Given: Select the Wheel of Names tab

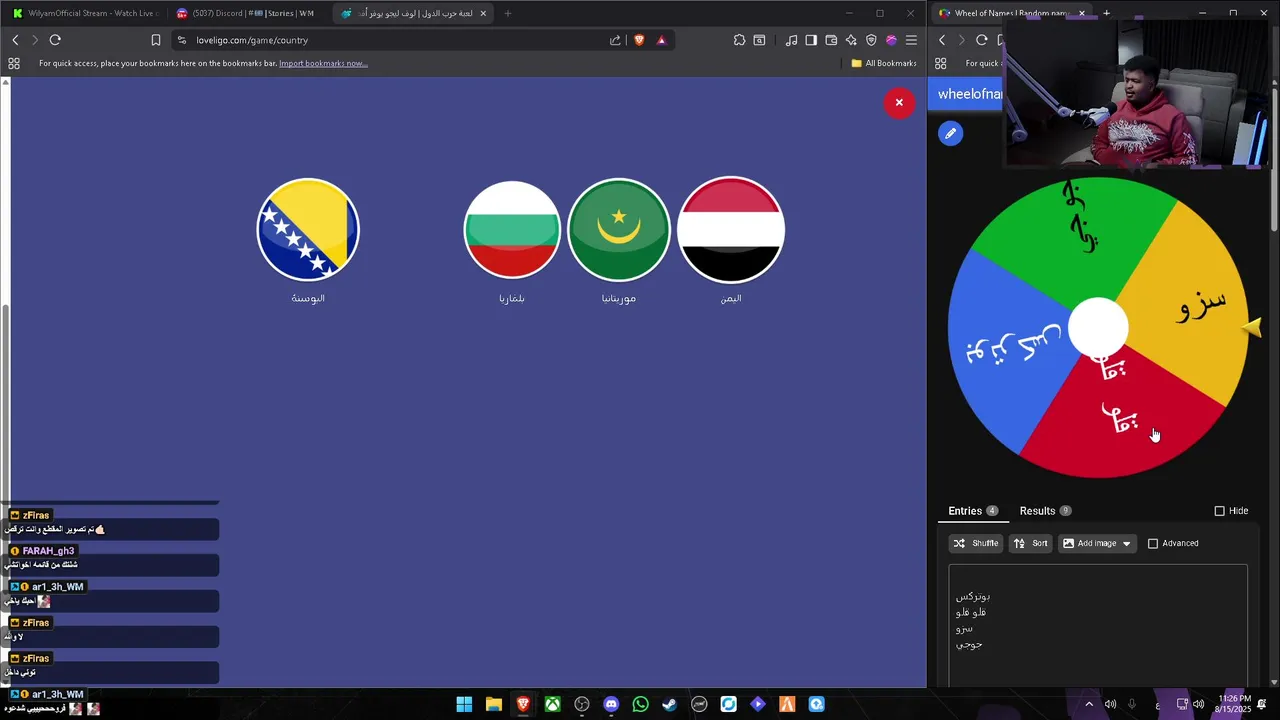Looking at the screenshot, I should pos(1012,13).
